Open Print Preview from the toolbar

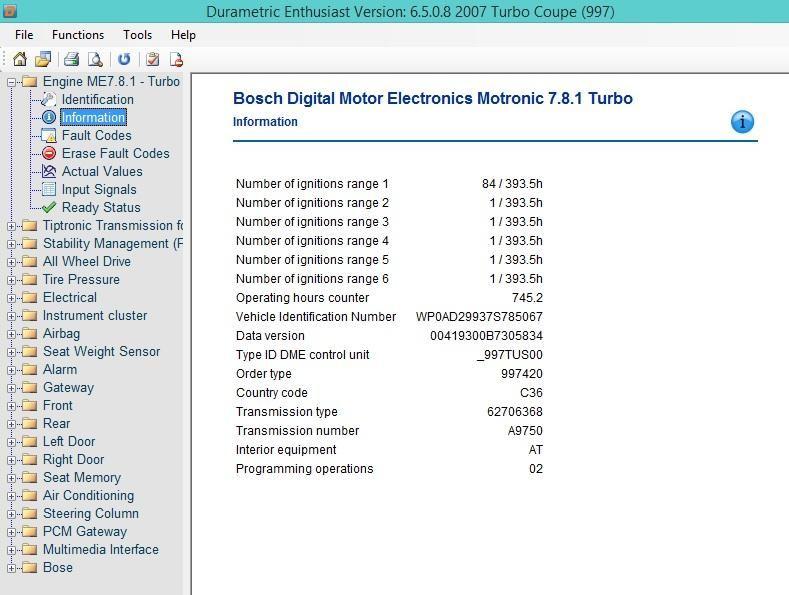pos(95,59)
